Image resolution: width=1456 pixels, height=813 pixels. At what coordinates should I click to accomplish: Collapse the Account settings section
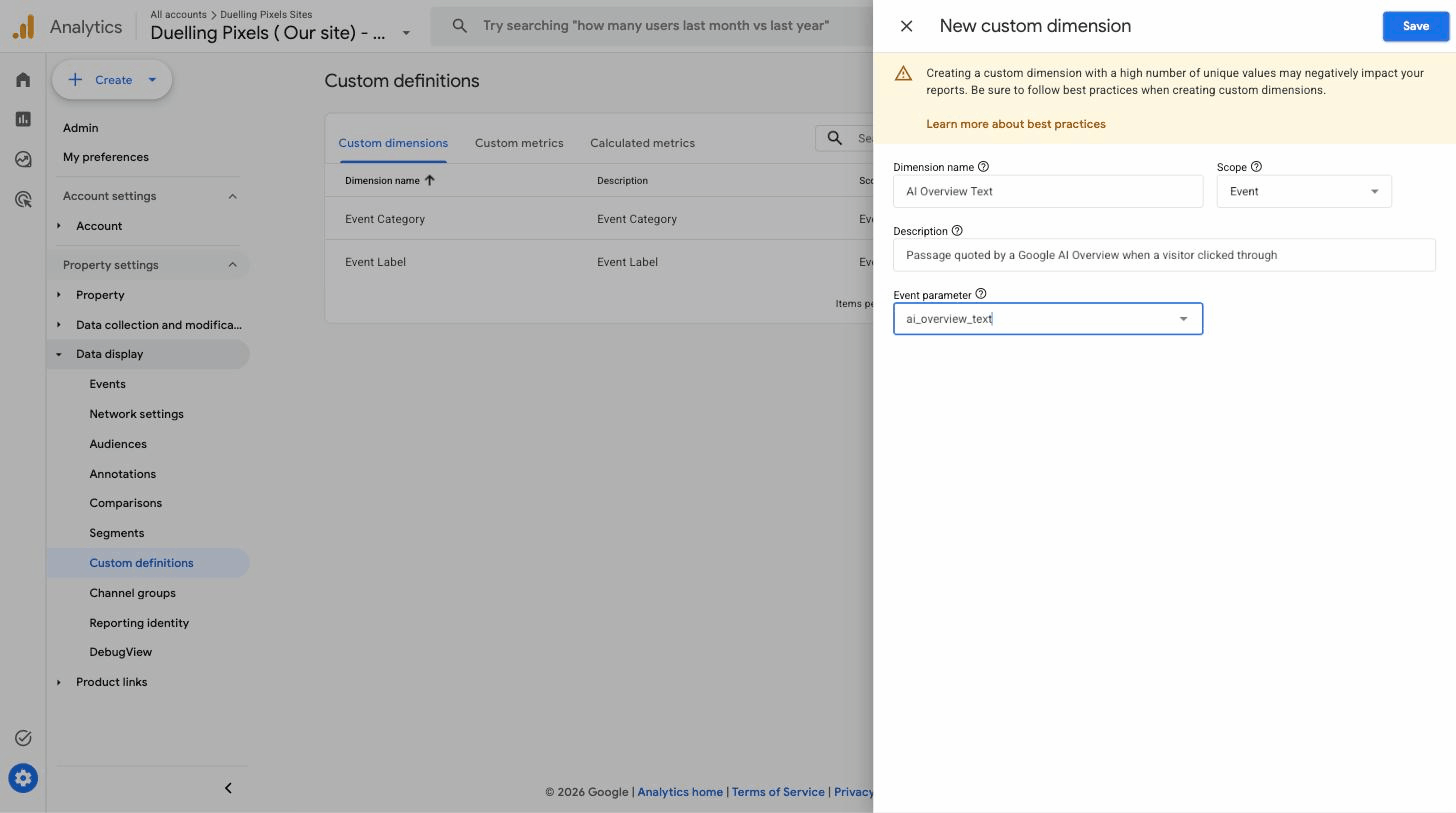pyautogui.click(x=233, y=196)
